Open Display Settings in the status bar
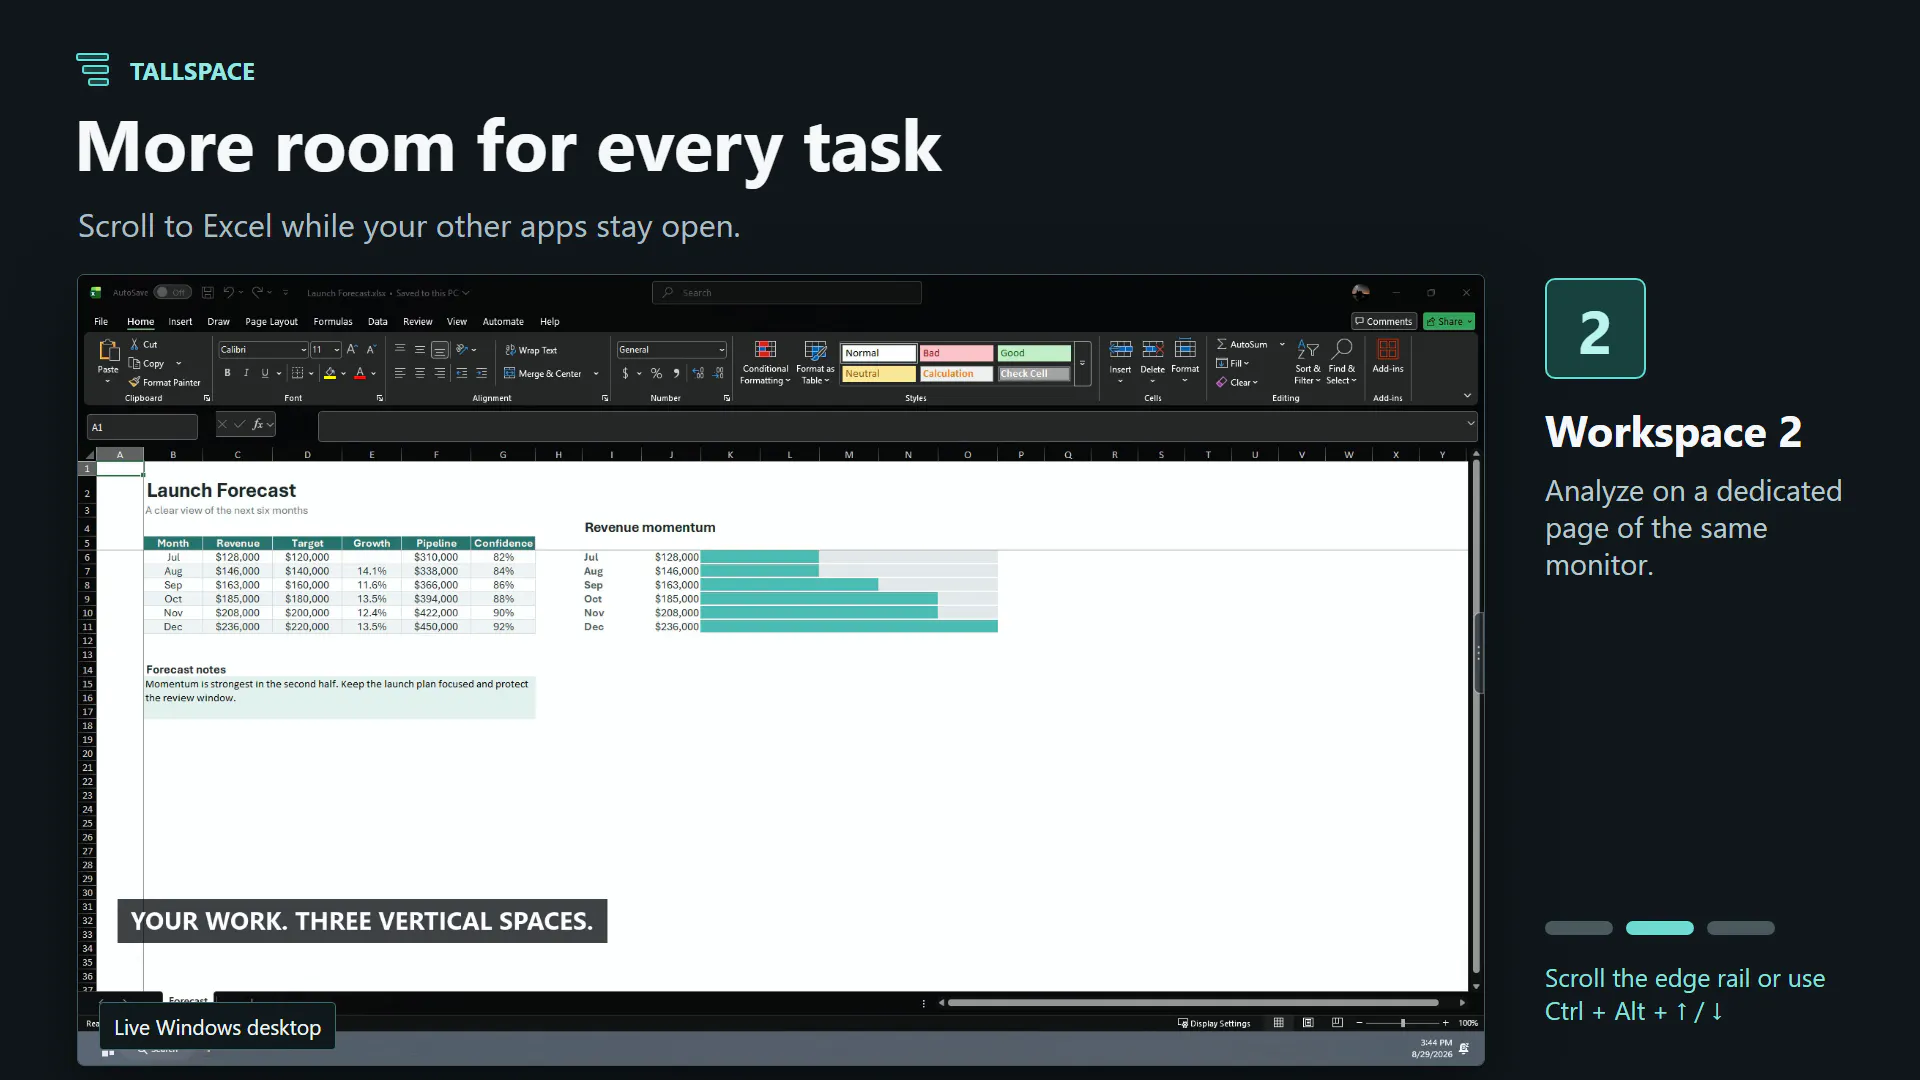 1214,1023
